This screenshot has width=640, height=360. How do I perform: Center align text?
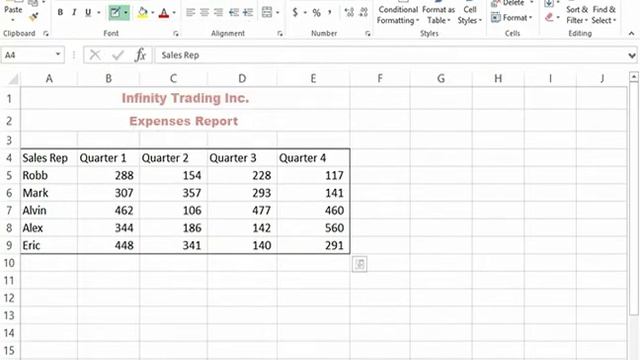coord(204,13)
